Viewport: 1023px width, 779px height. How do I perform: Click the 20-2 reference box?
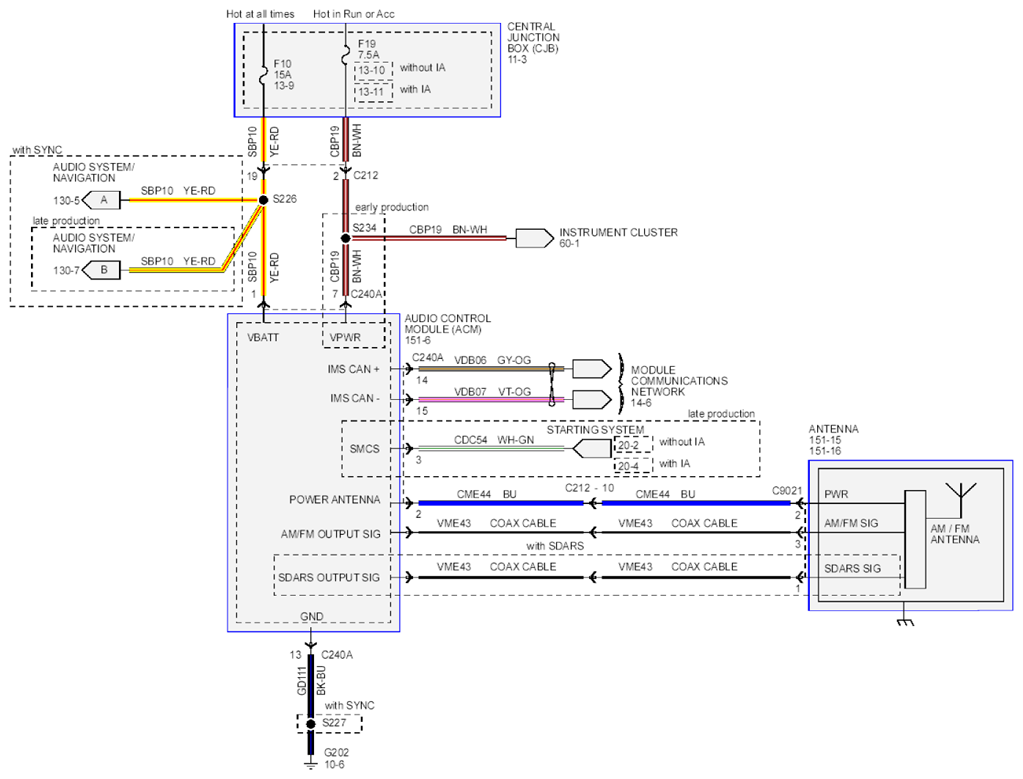pyautogui.click(x=633, y=445)
